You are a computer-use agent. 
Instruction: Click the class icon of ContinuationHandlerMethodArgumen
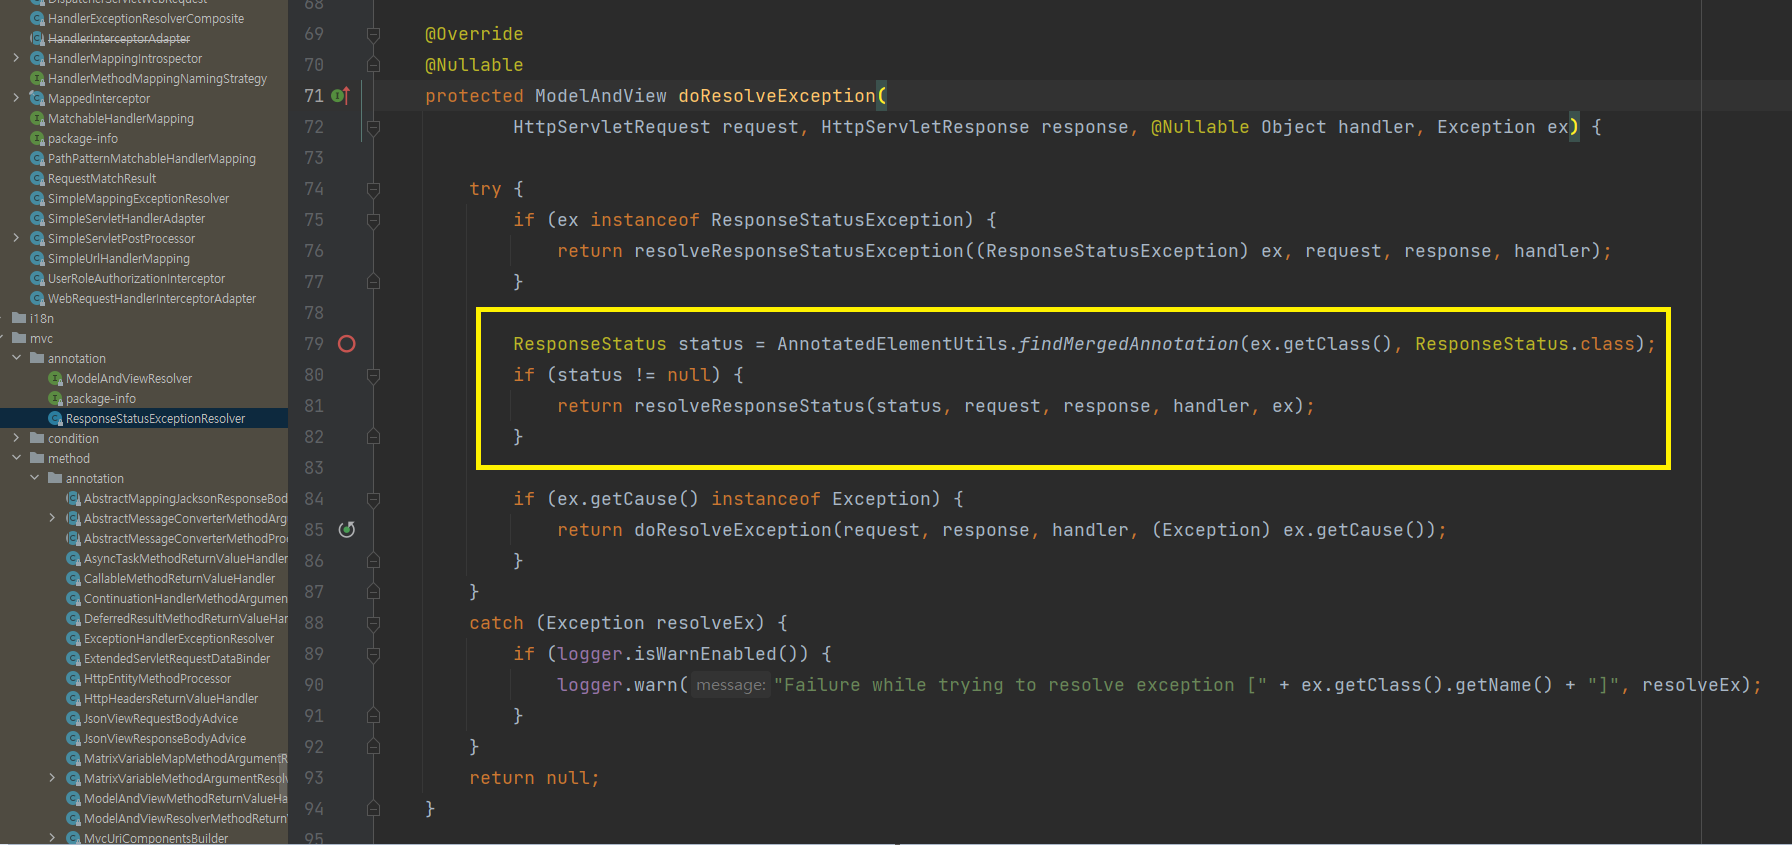click(x=73, y=598)
